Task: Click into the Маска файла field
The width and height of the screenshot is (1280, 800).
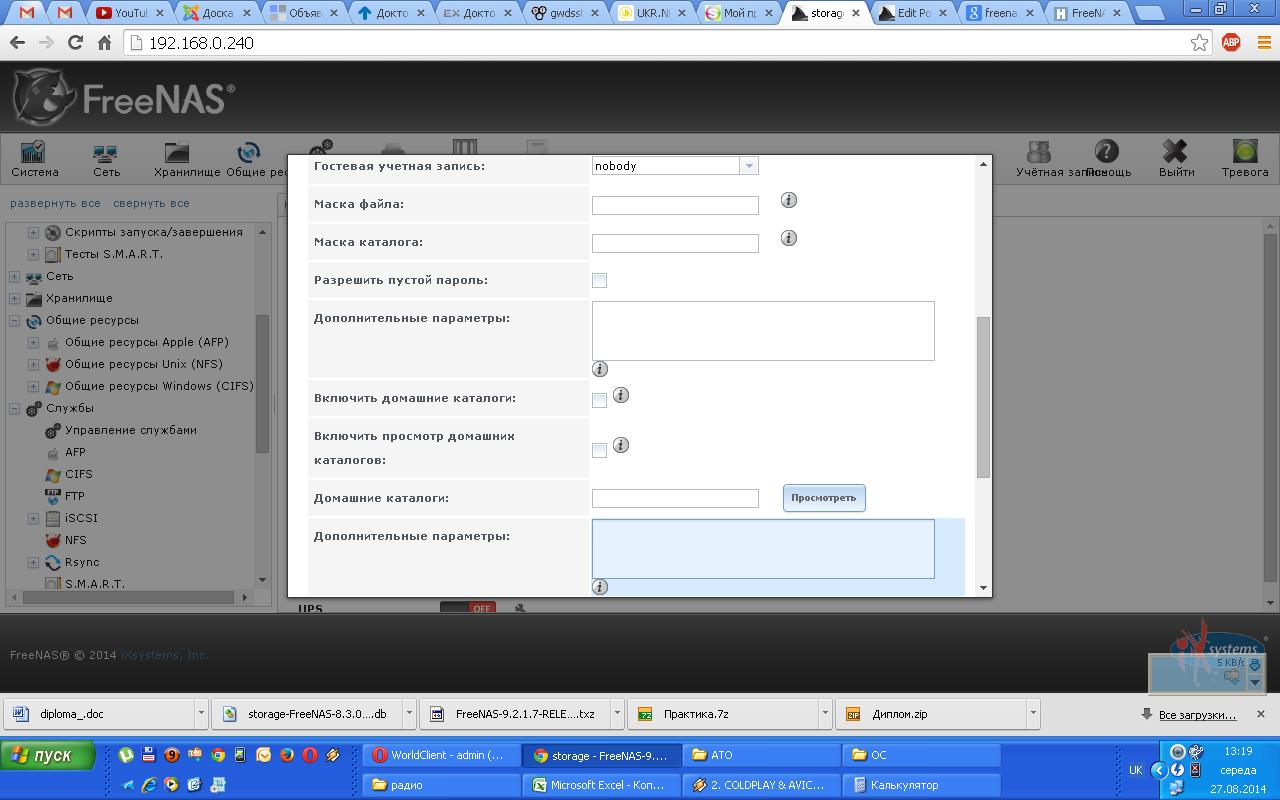Action: [x=675, y=205]
